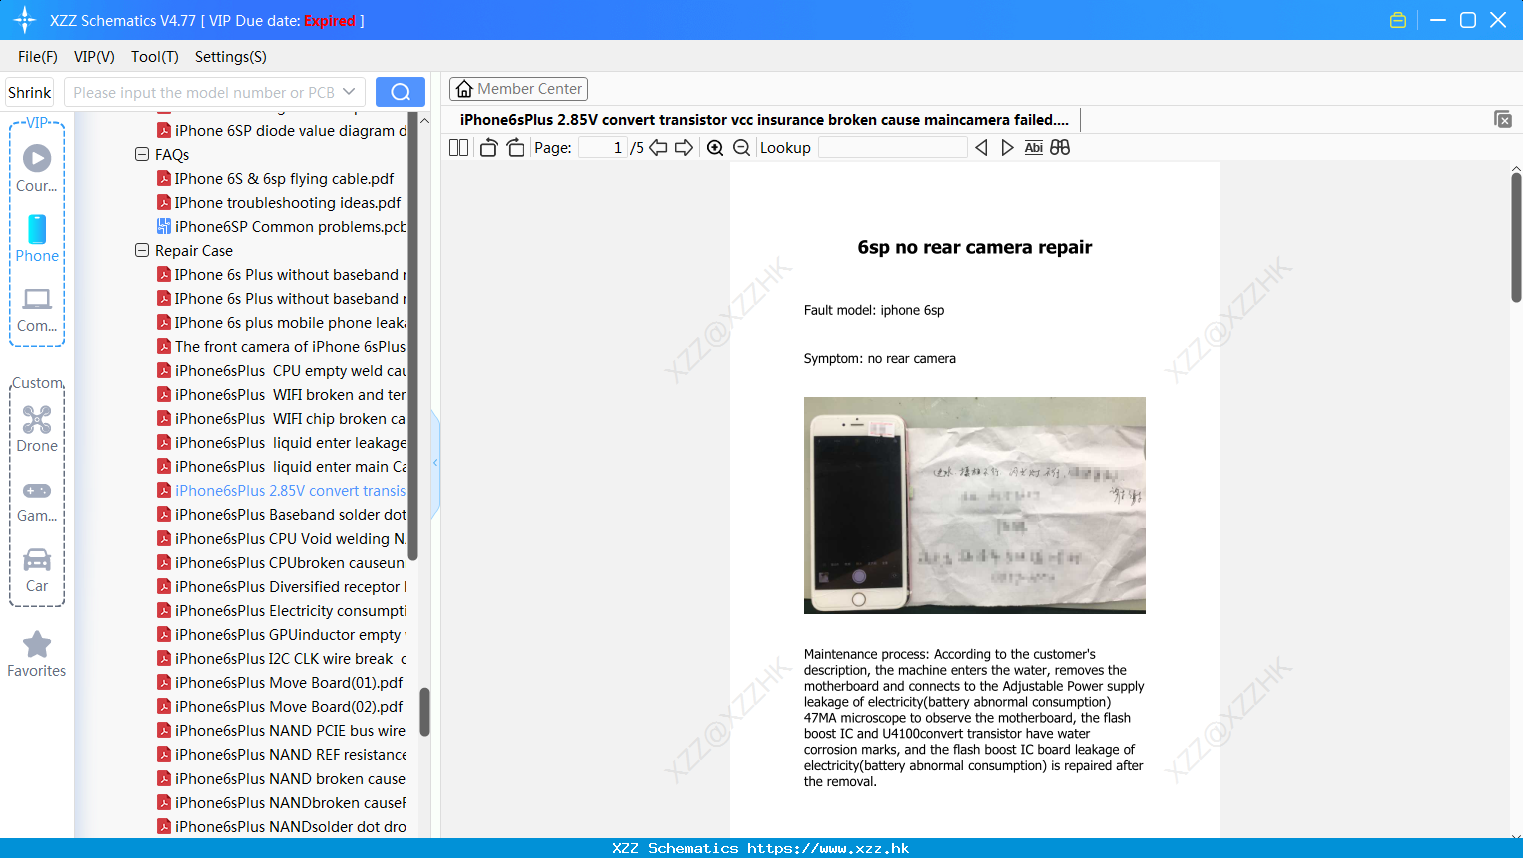Go to next page arrow
This screenshot has height=858, width=1523.
pos(684,147)
